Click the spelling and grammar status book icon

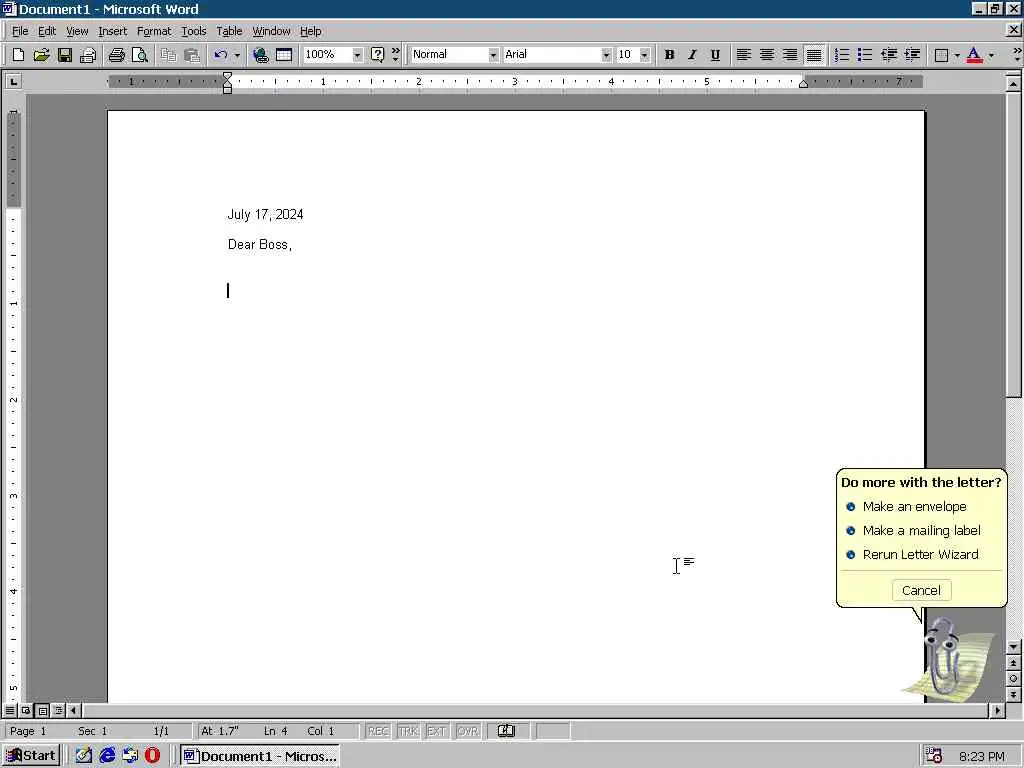(506, 731)
